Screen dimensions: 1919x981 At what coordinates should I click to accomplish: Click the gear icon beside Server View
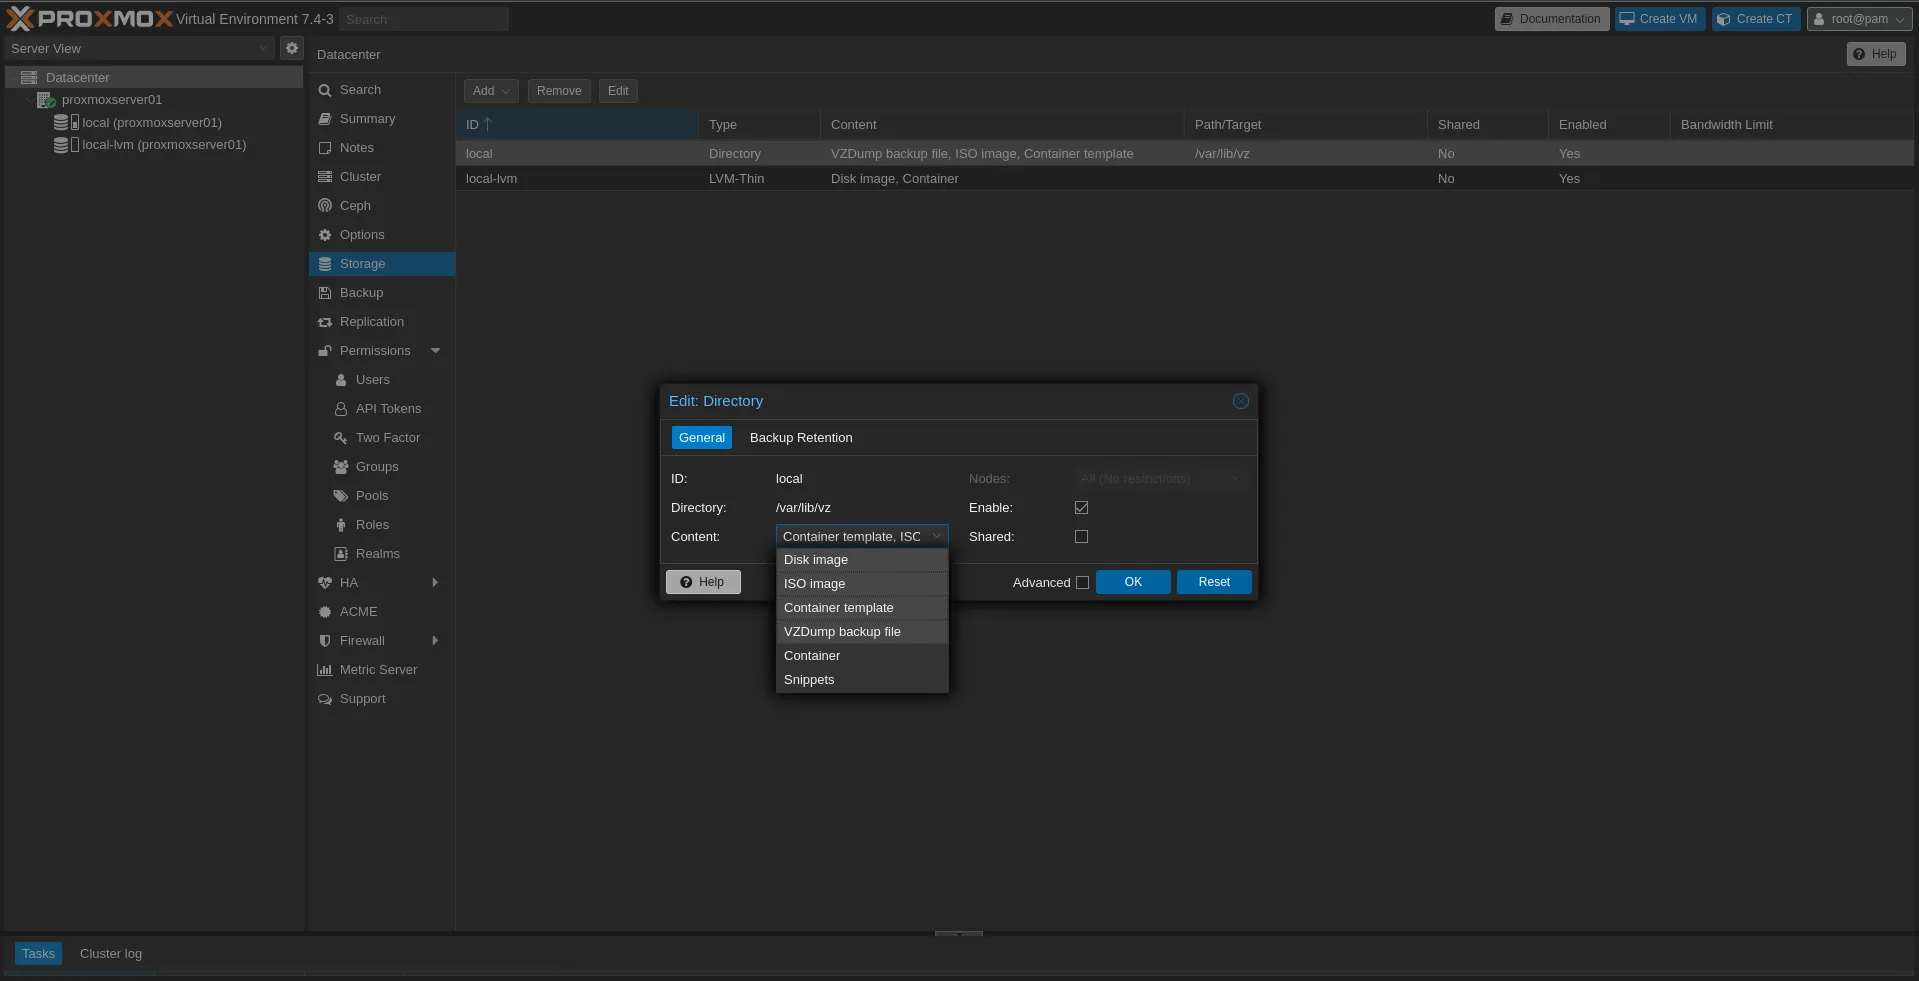[292, 48]
